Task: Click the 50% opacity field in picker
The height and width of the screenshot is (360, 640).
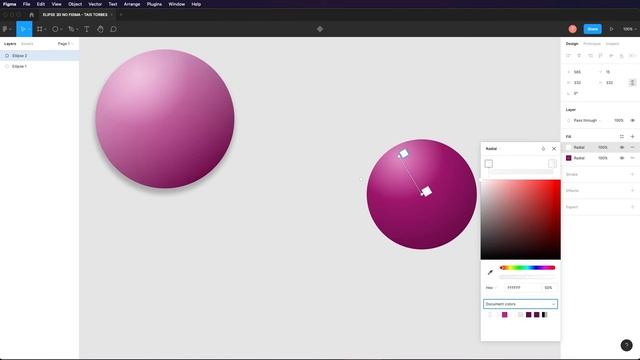Action: [549, 288]
